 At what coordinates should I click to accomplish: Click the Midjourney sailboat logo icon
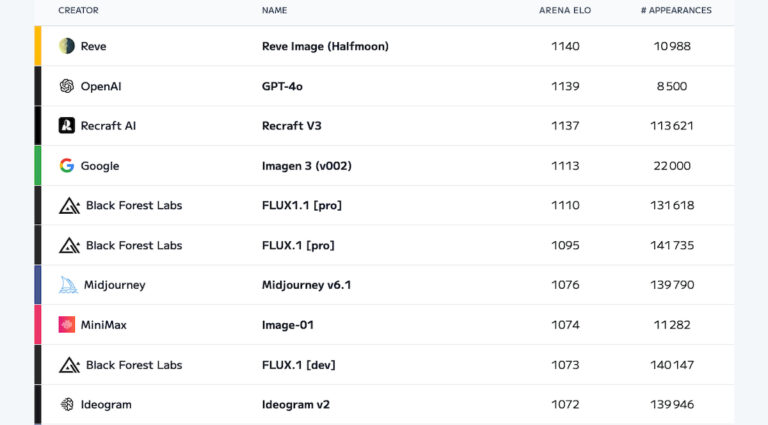[68, 285]
